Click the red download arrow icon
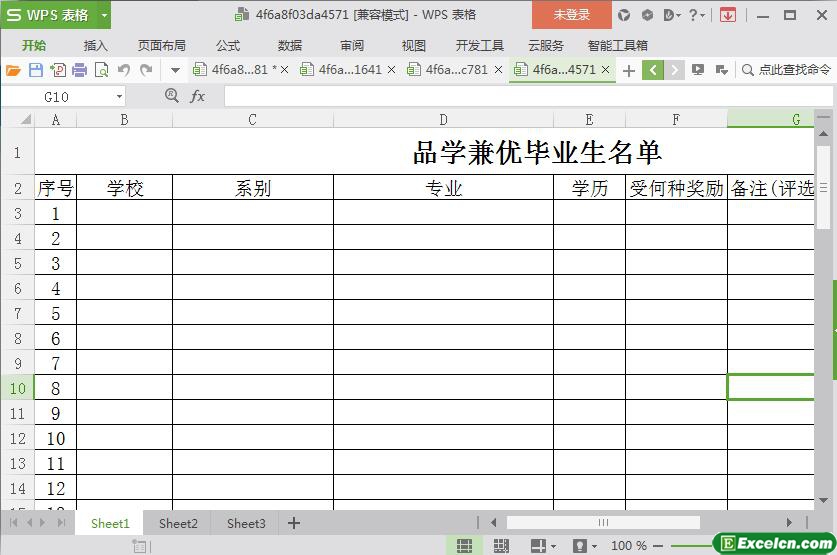 [728, 15]
